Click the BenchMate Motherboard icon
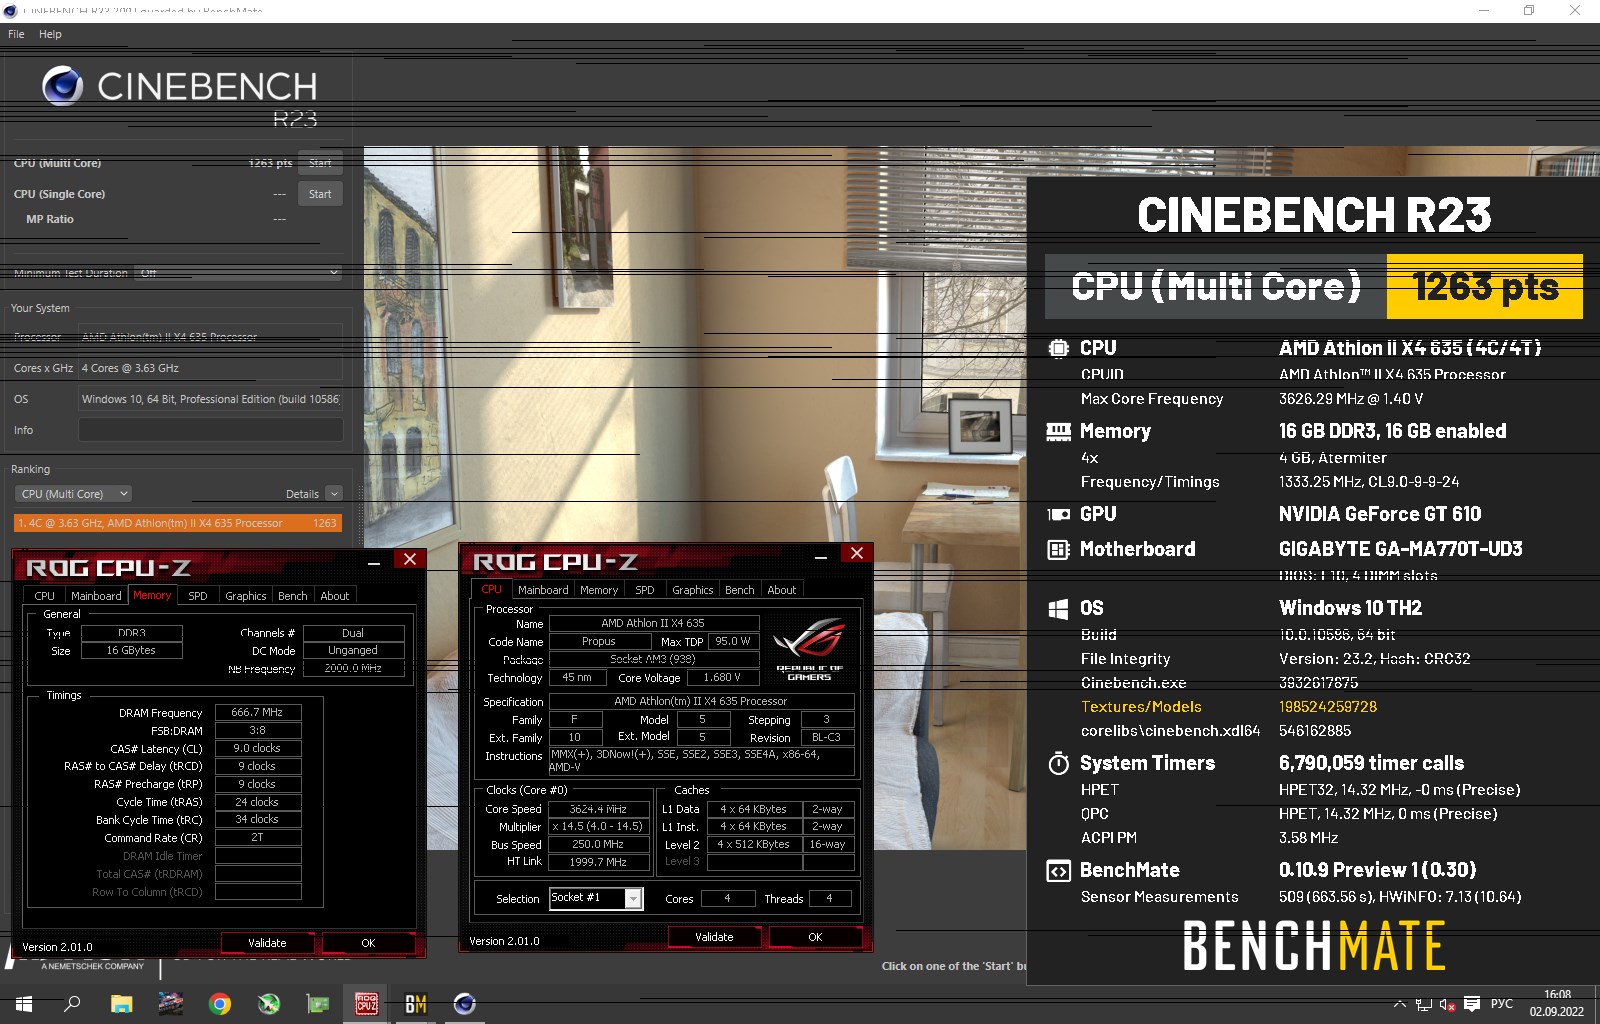 tap(1058, 549)
